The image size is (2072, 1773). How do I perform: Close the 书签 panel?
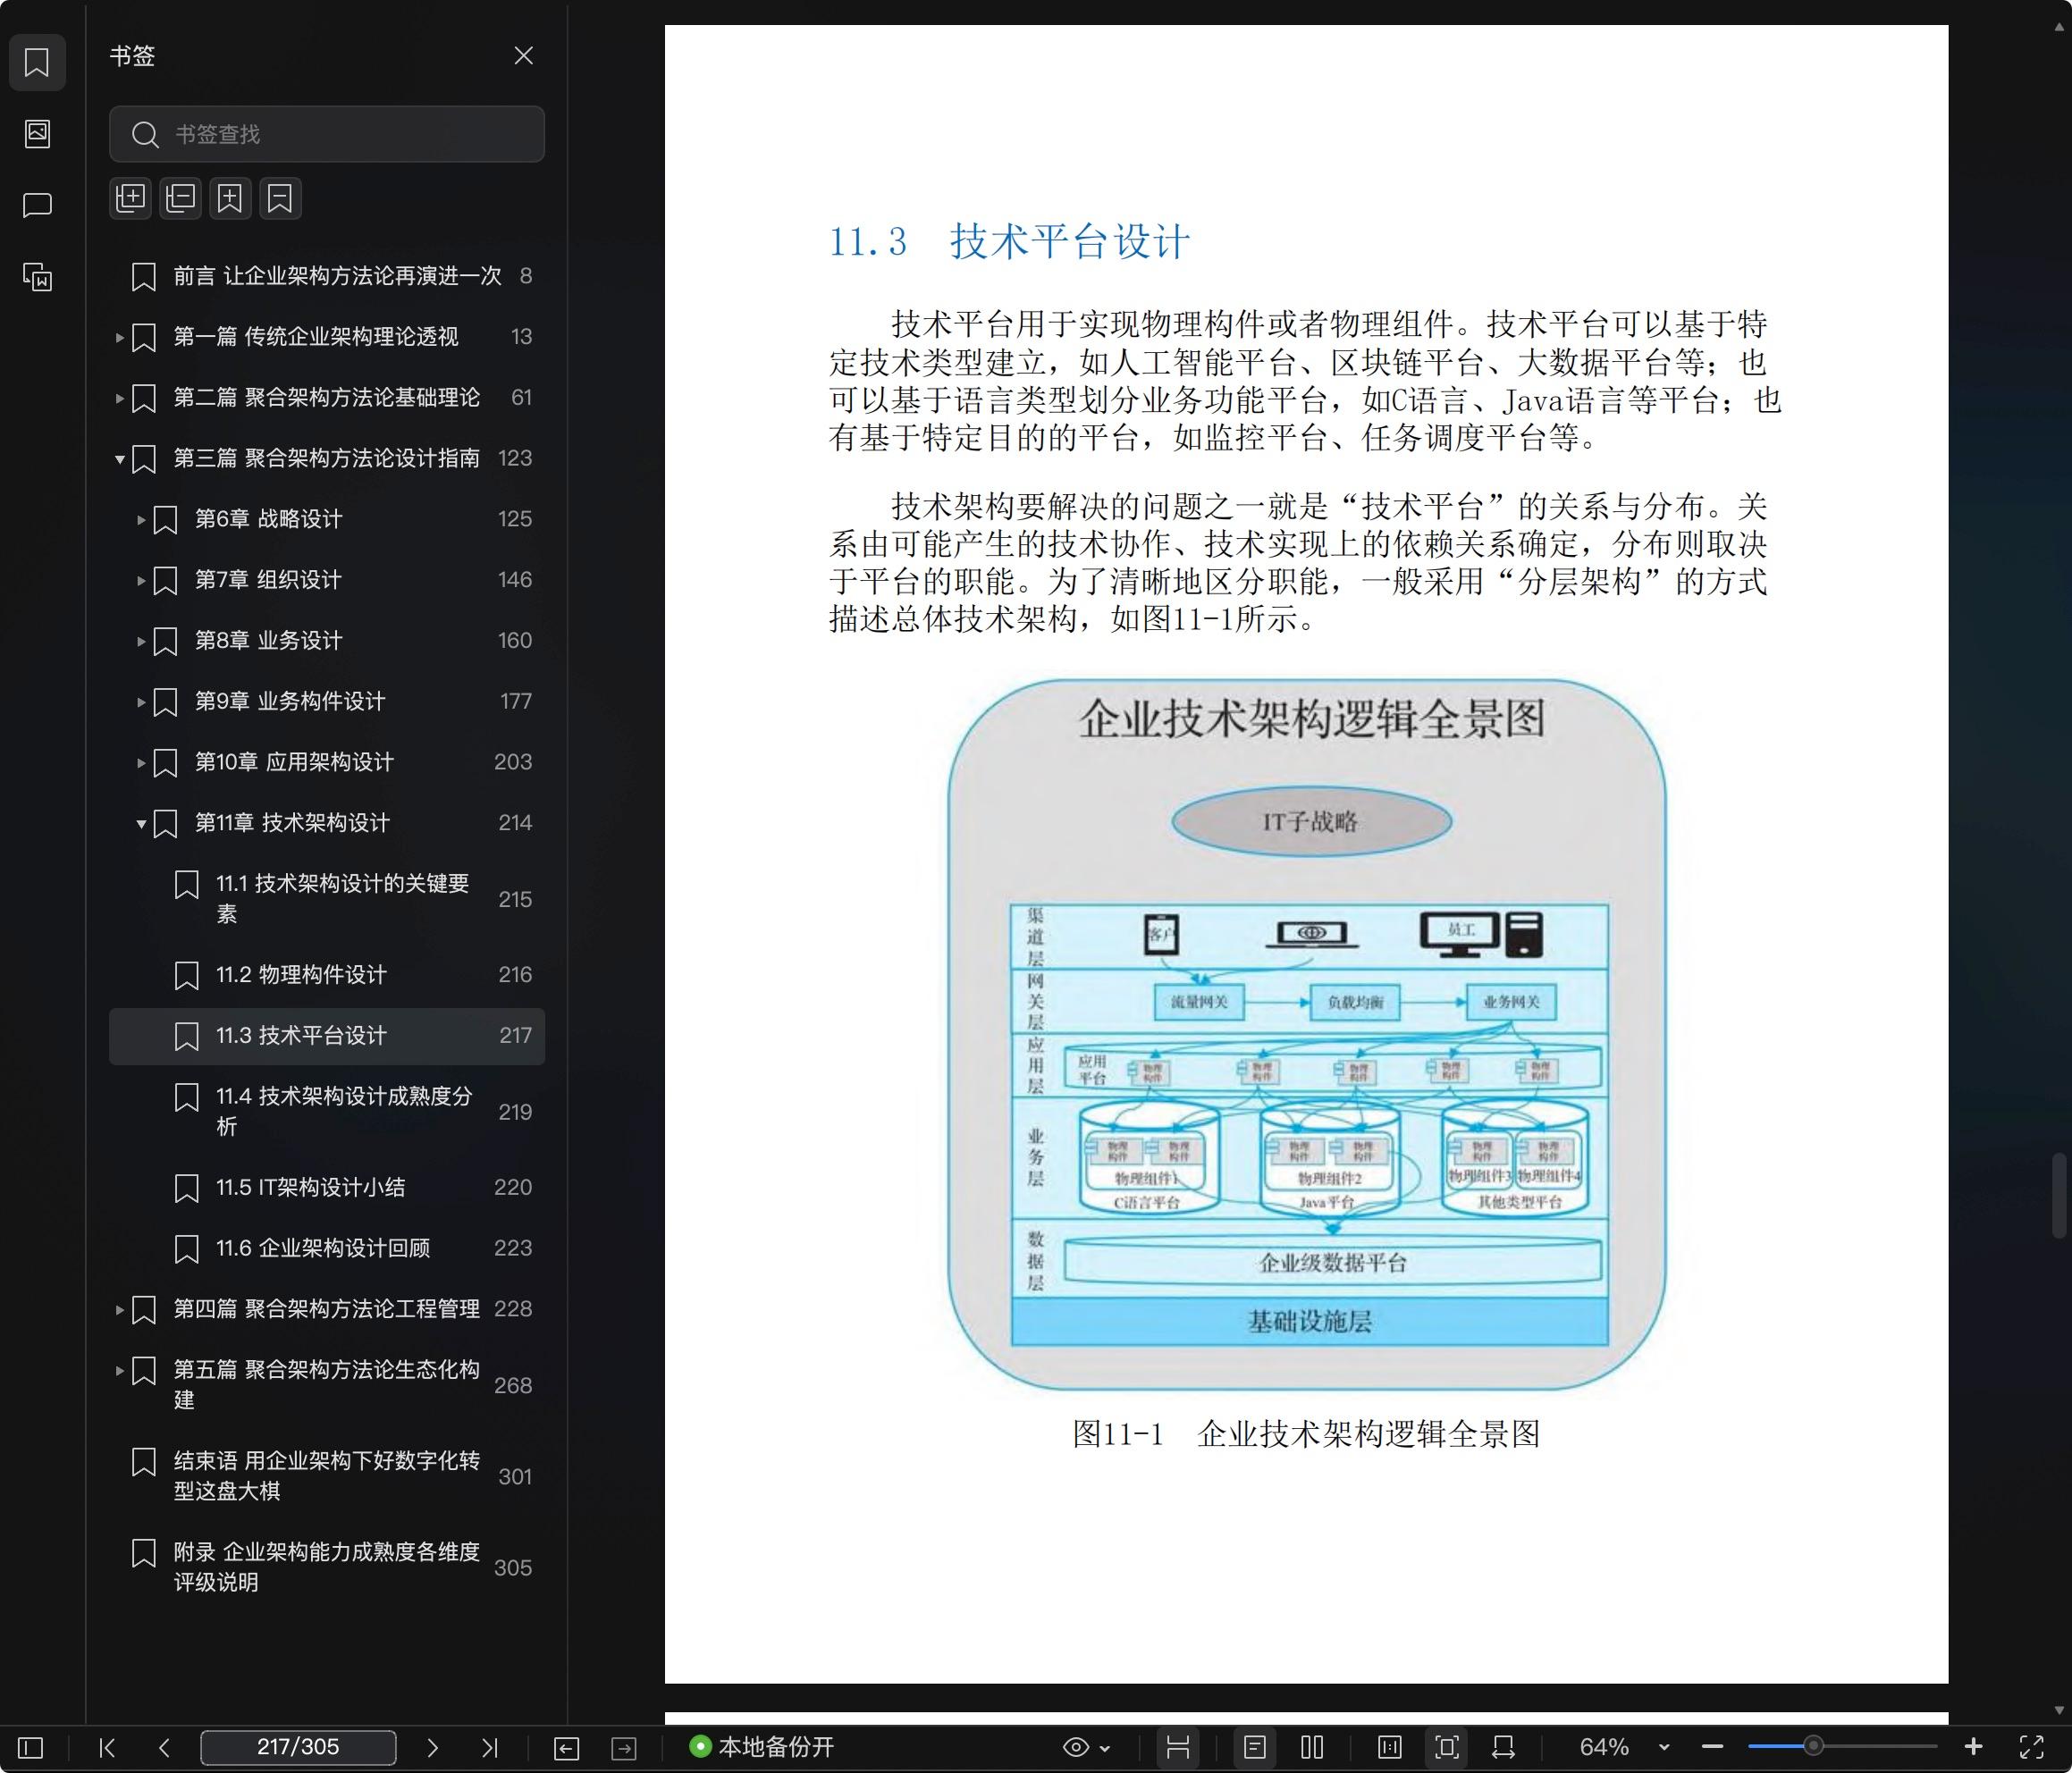tap(523, 56)
